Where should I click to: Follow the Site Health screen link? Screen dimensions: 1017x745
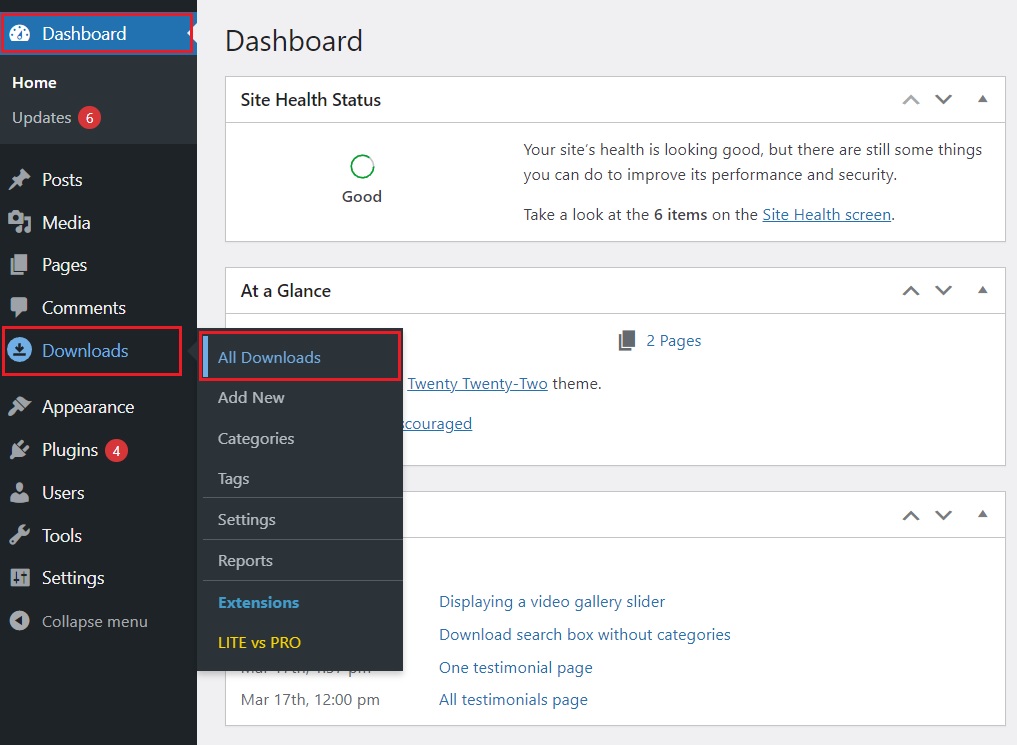coord(826,215)
